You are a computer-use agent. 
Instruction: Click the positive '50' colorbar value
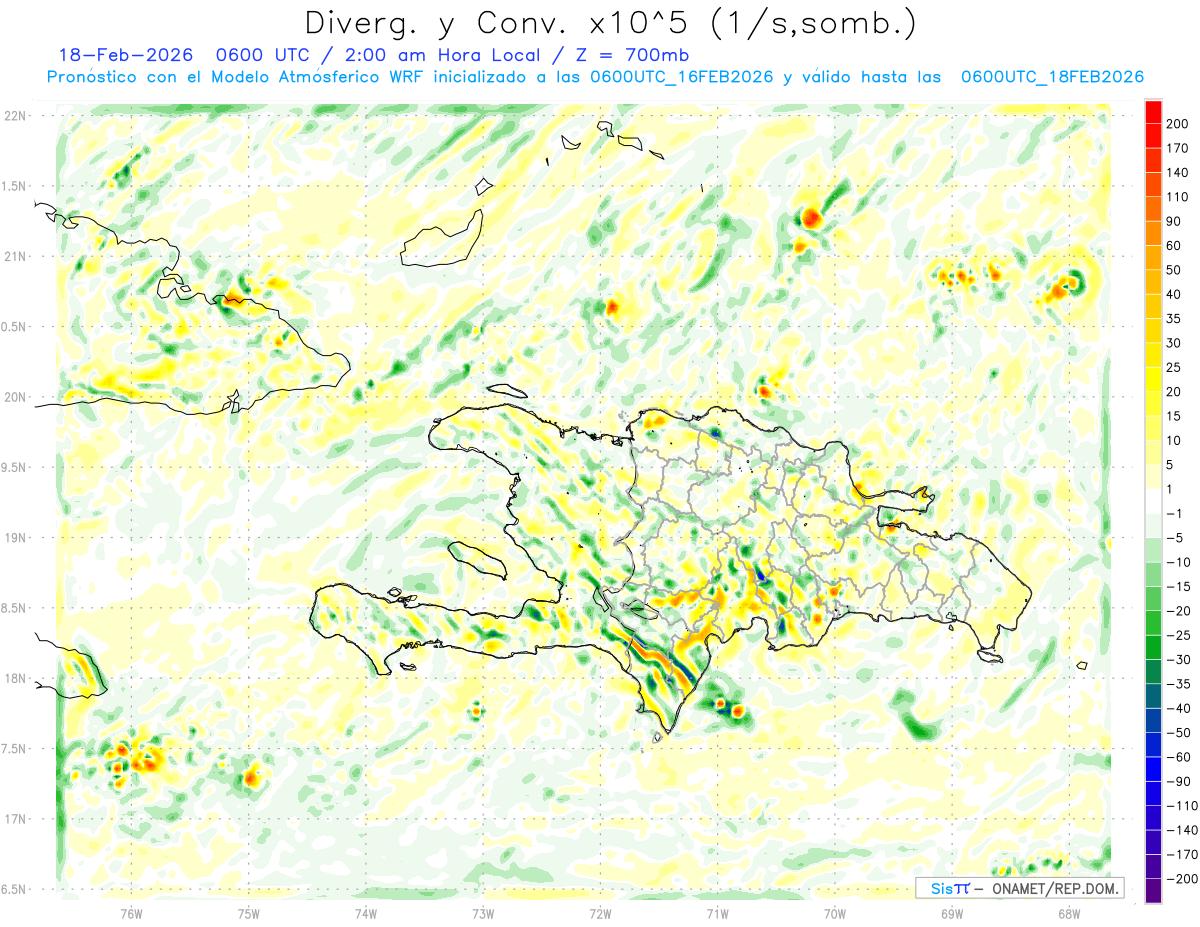tap(1174, 271)
